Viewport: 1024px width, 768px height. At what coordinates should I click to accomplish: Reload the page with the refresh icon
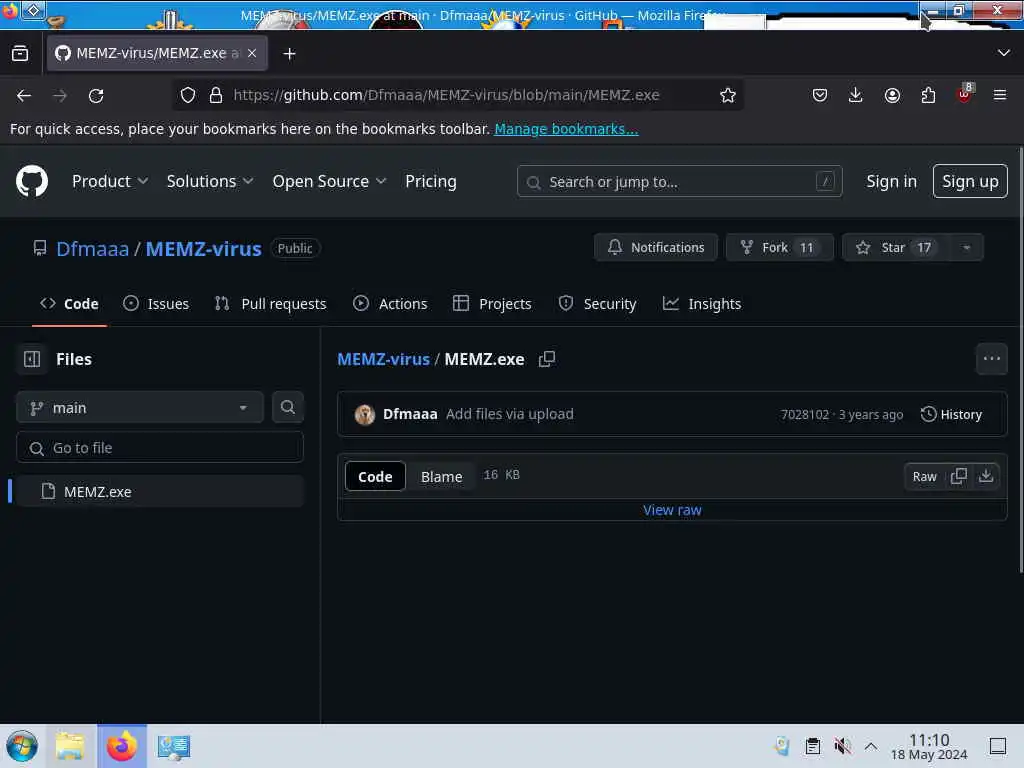96,95
